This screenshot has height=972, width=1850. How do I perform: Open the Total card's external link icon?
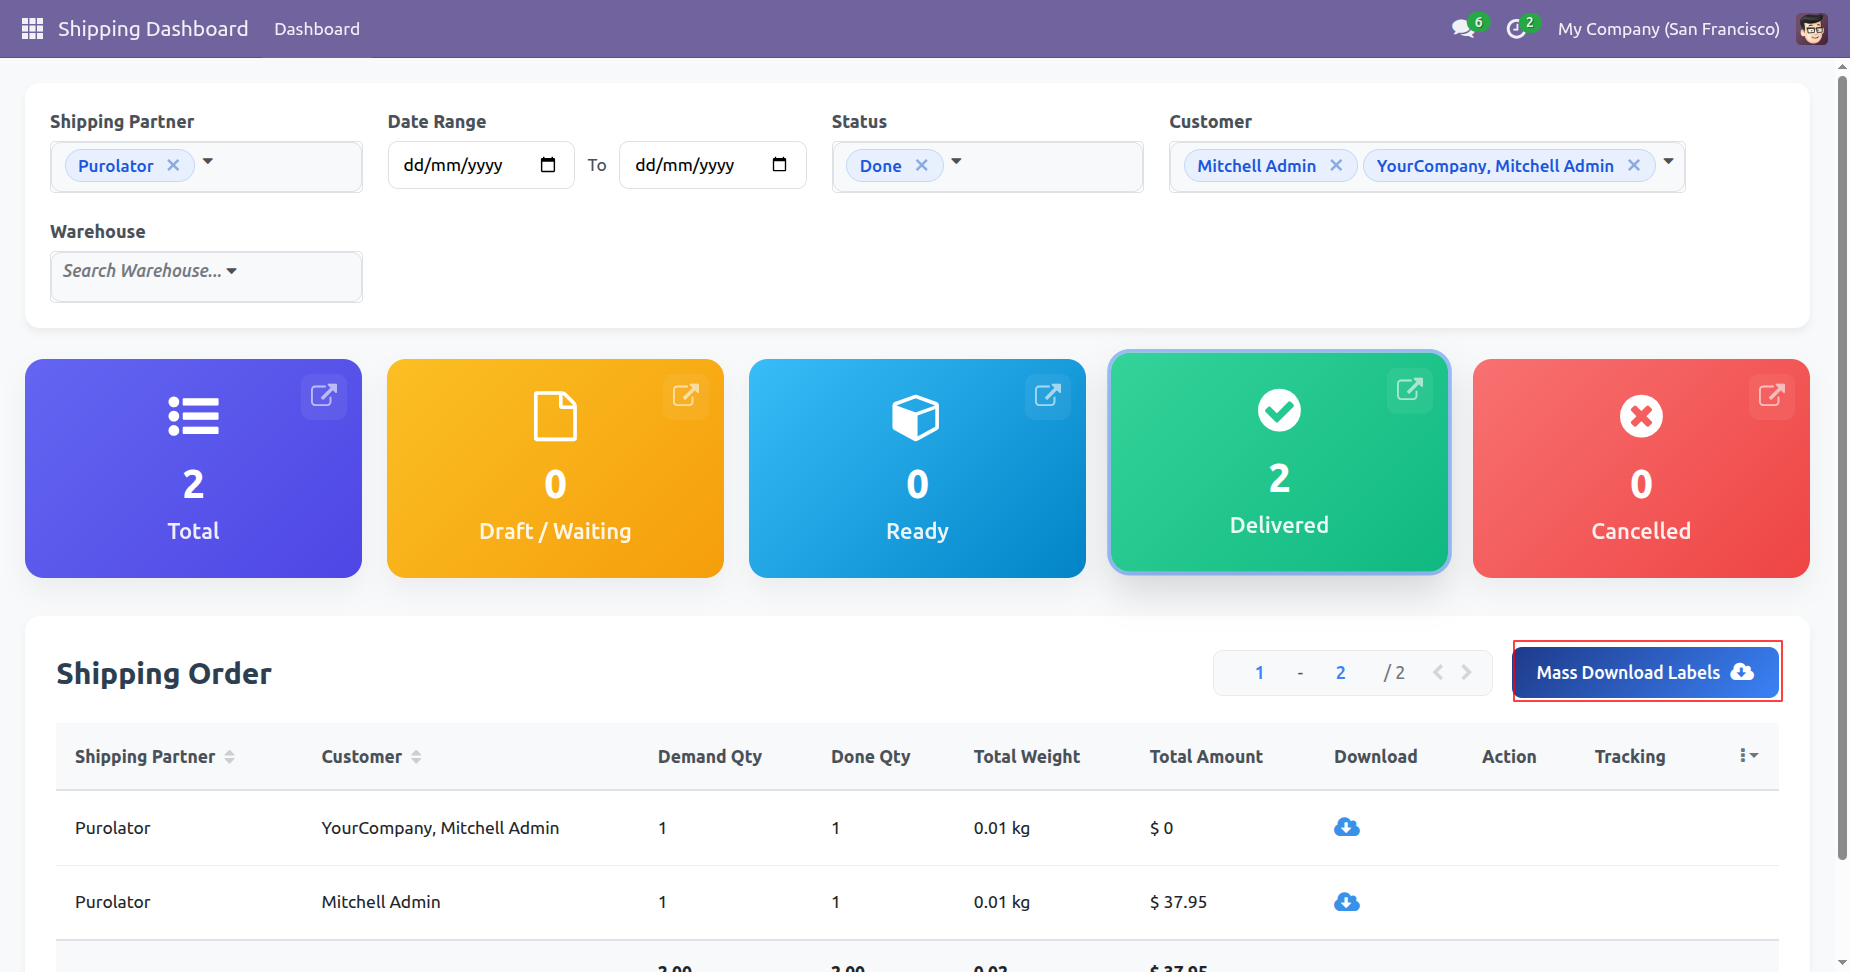[323, 395]
